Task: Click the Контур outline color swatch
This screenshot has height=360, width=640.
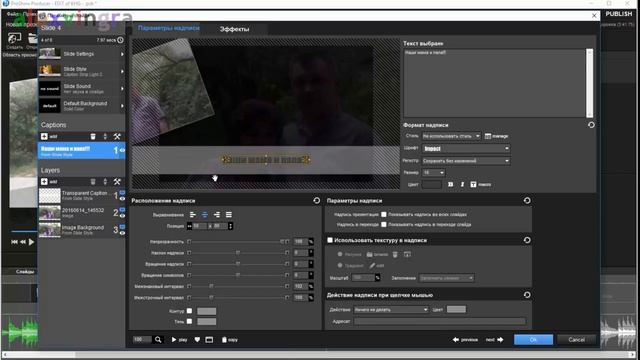Action: [x=207, y=311]
